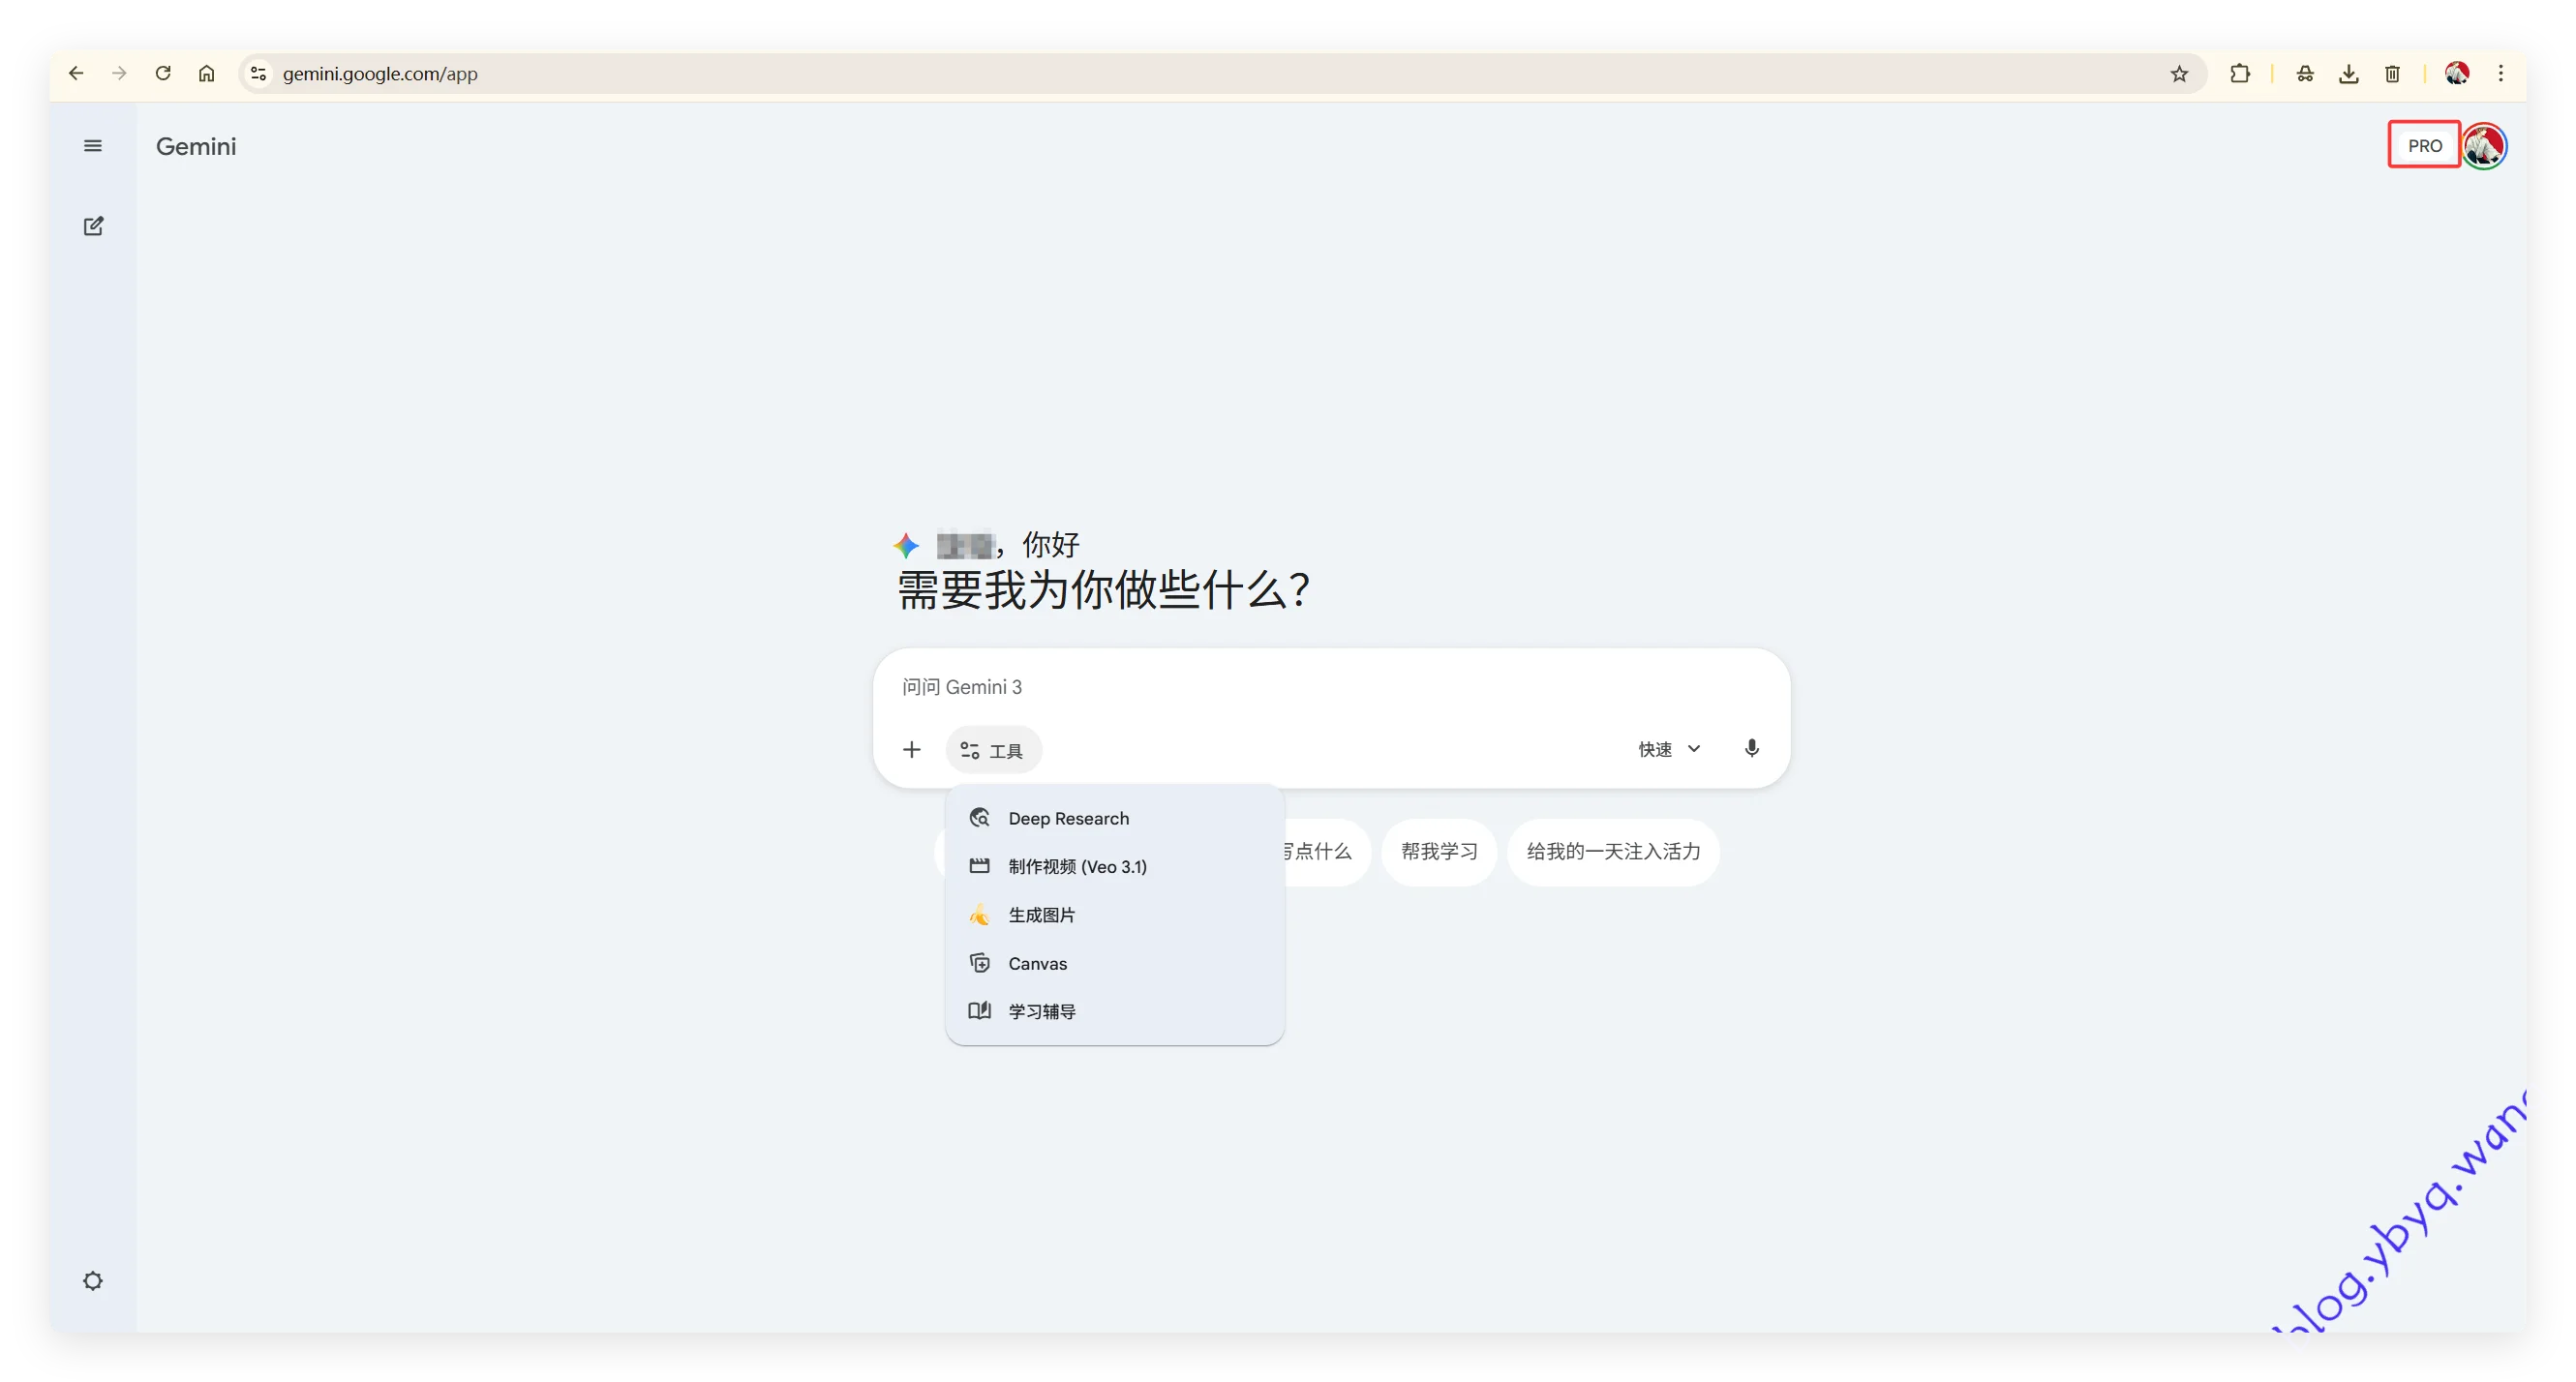The height and width of the screenshot is (1382, 2576).
Task: Click the PRO badge
Action: (2424, 144)
